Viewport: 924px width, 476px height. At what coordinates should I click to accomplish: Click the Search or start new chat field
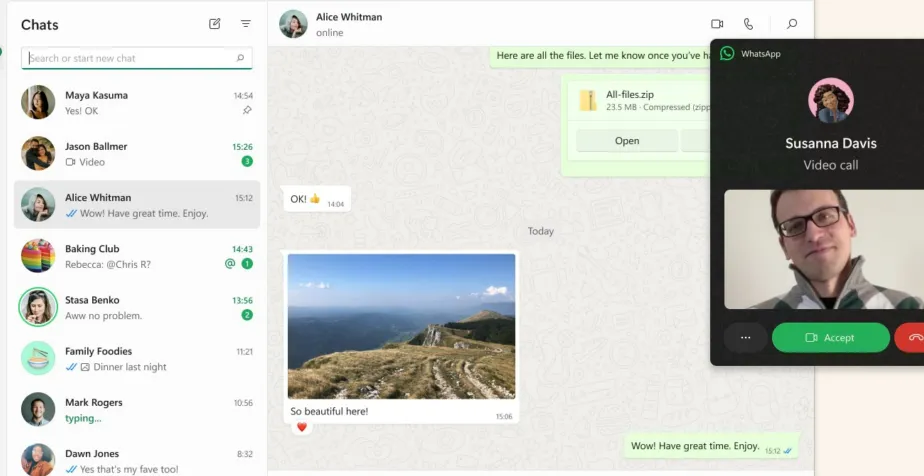130,58
